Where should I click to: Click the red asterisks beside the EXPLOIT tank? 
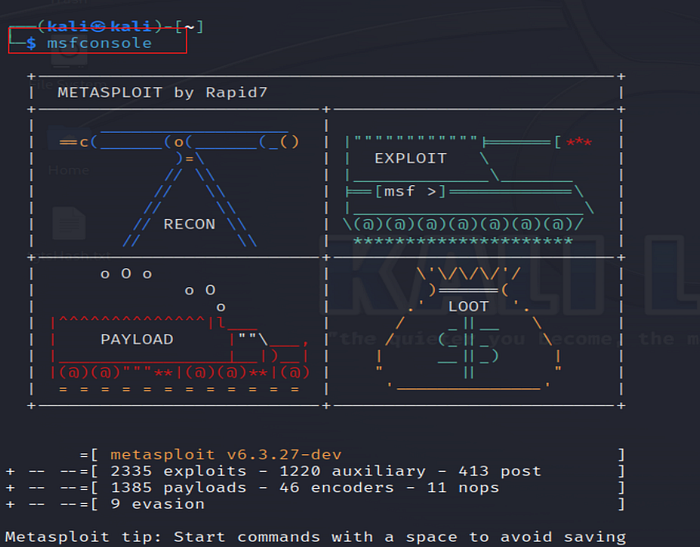click(578, 142)
